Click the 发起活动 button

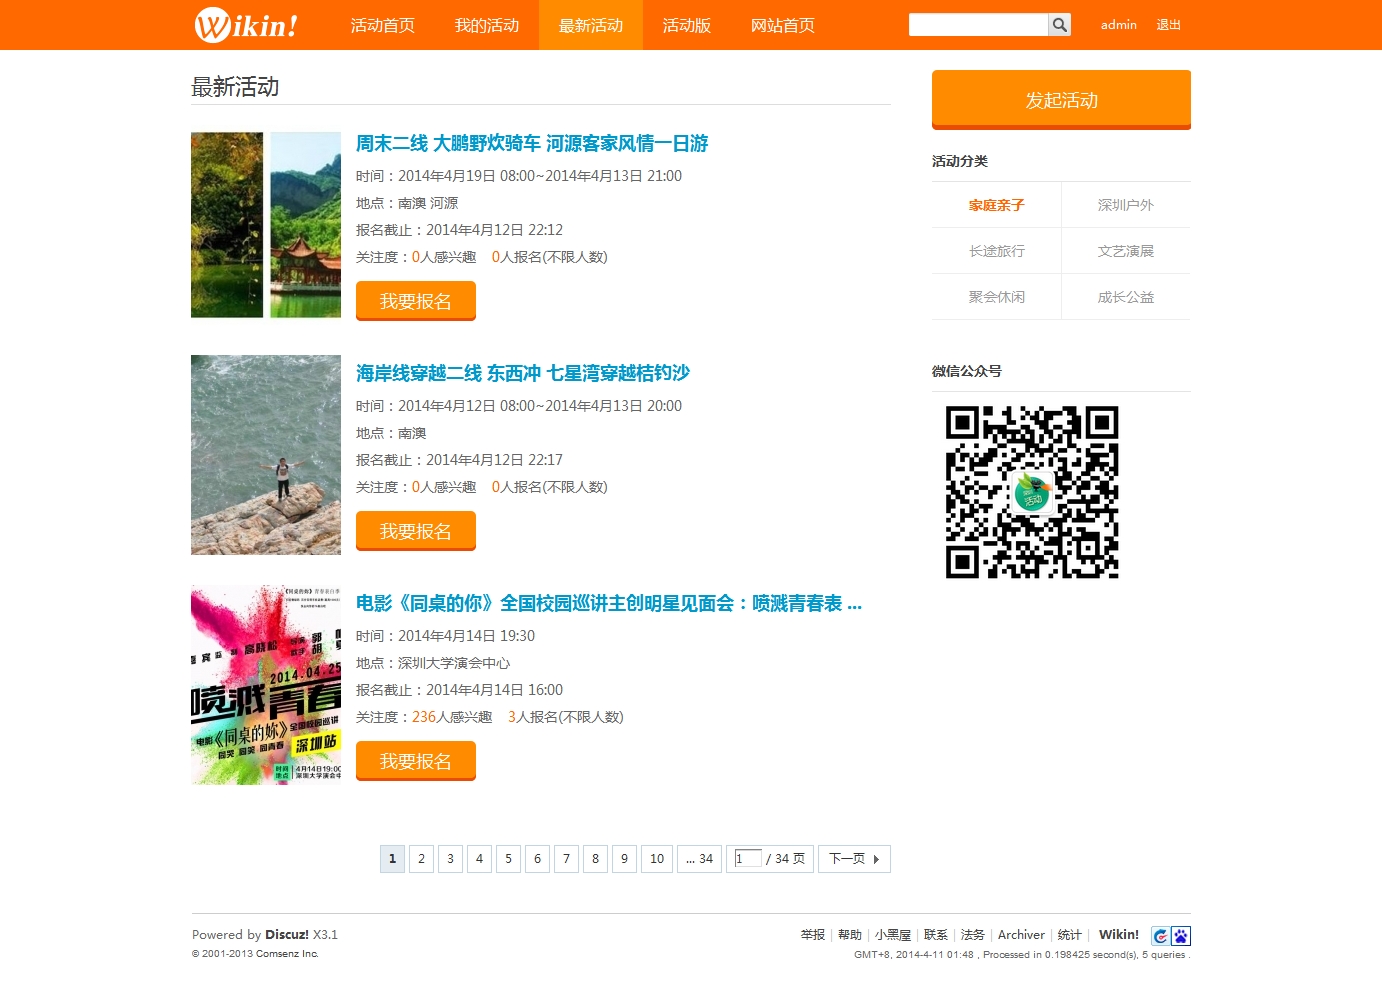click(x=1060, y=100)
